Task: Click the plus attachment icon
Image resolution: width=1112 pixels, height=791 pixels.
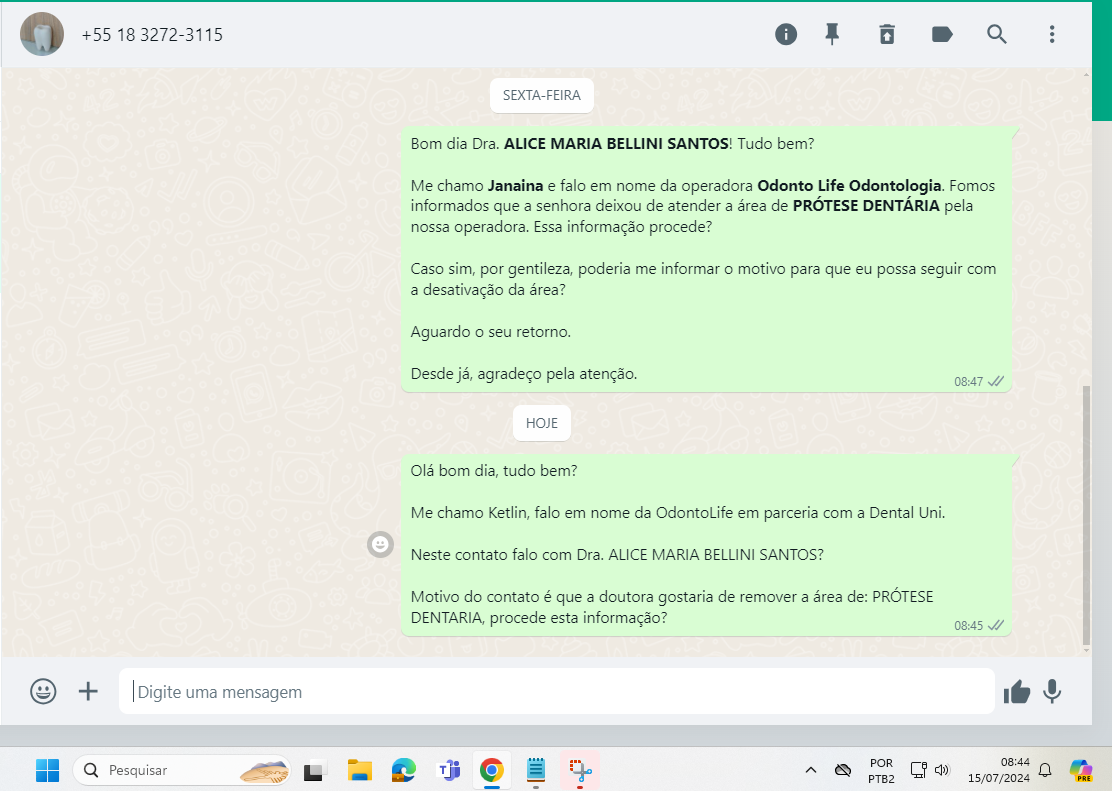Action: coord(88,691)
